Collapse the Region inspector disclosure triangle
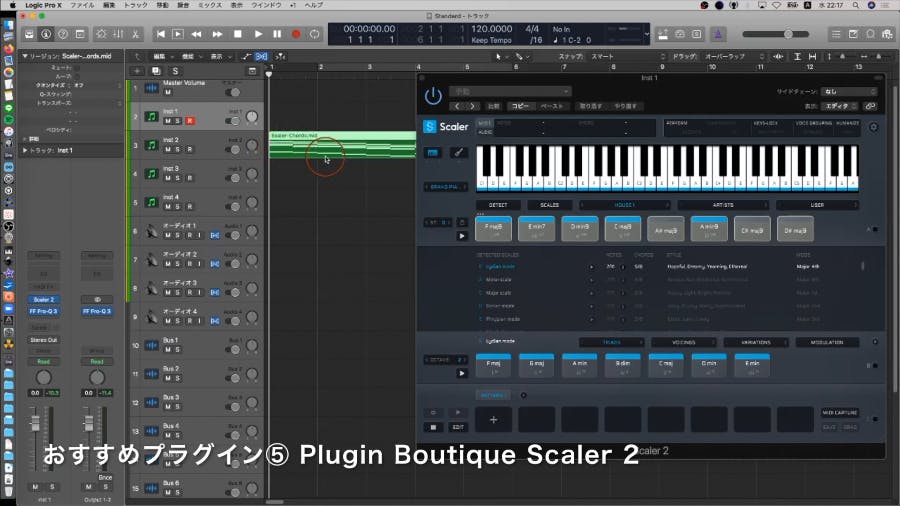900x506 pixels. (x=25, y=56)
